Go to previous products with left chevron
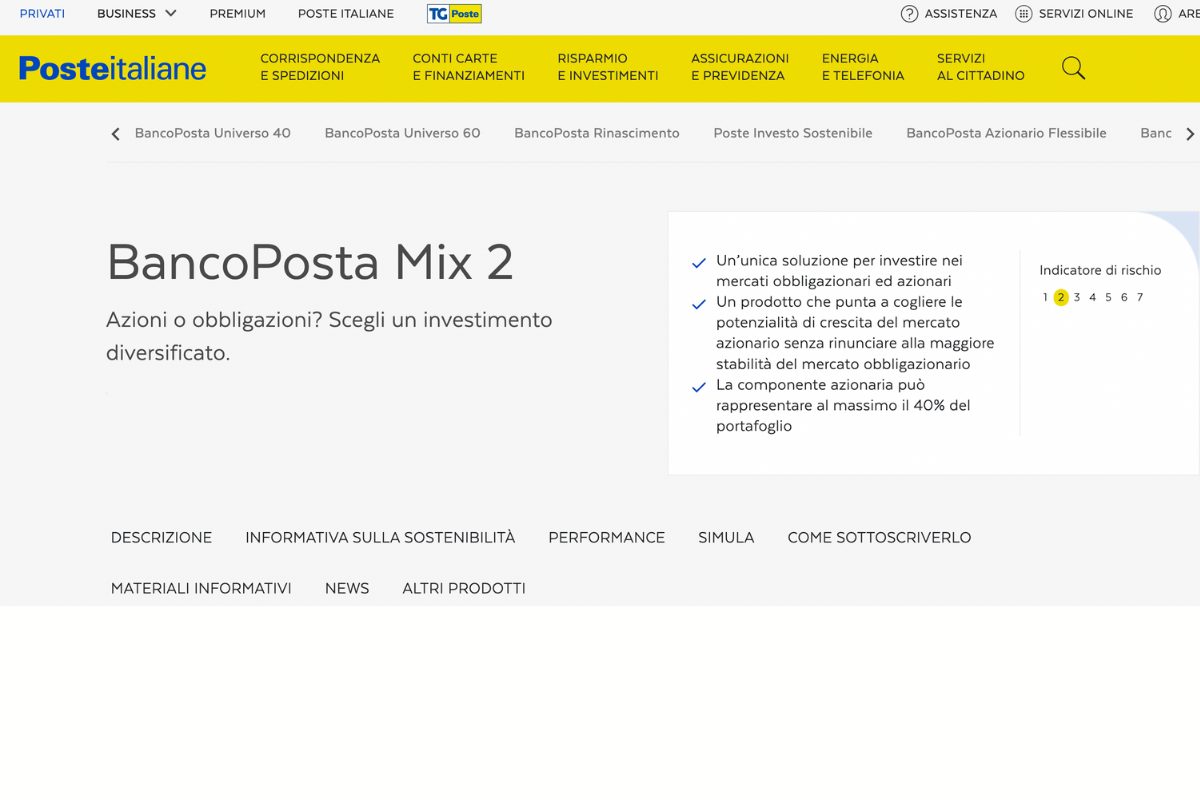This screenshot has height=800, width=1200. tap(115, 134)
